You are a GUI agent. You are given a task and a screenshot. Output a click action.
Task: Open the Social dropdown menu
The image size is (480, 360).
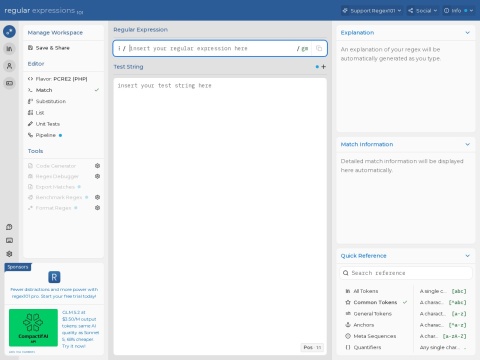click(422, 11)
